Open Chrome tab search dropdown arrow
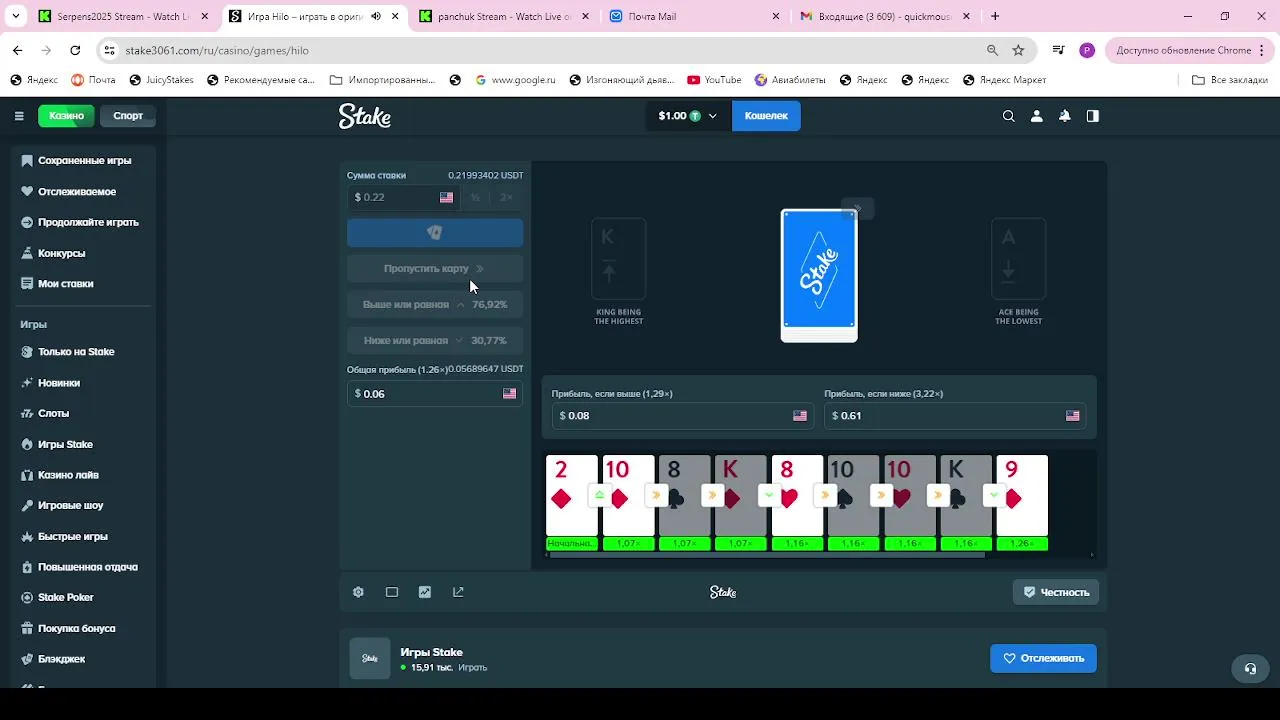The height and width of the screenshot is (720, 1280). [15, 16]
